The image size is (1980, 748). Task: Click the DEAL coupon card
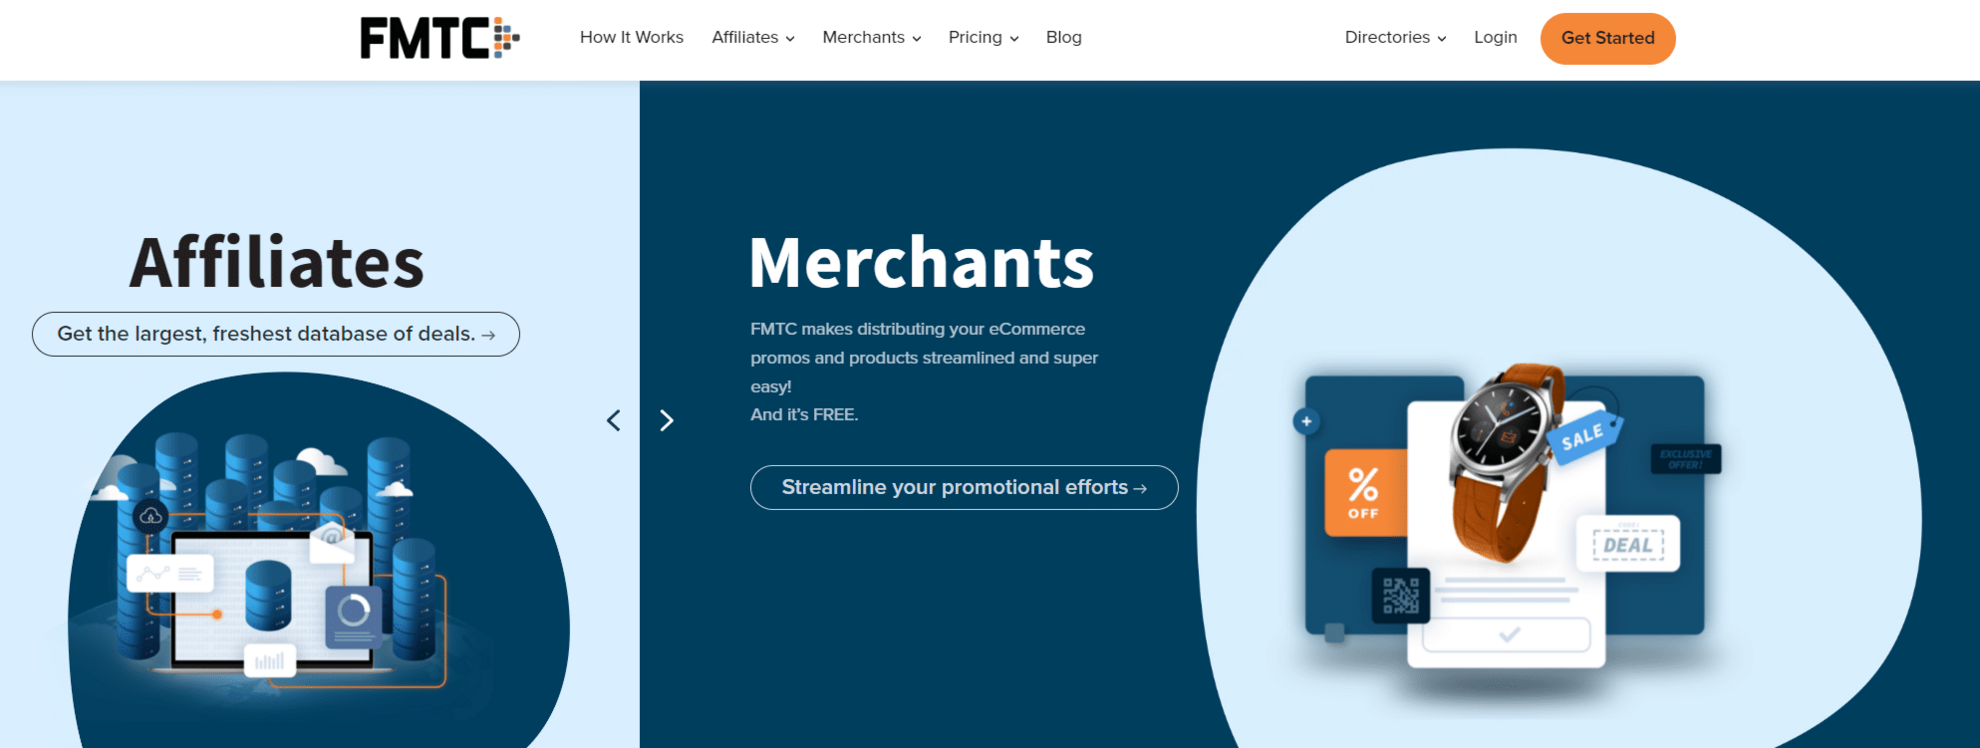coord(1628,544)
